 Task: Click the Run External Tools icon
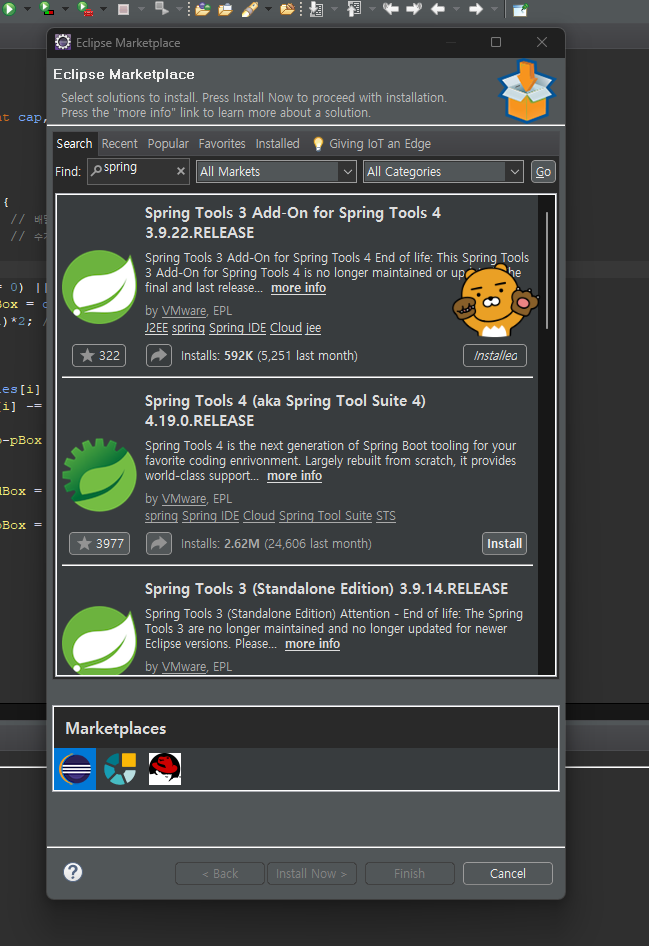click(x=85, y=9)
